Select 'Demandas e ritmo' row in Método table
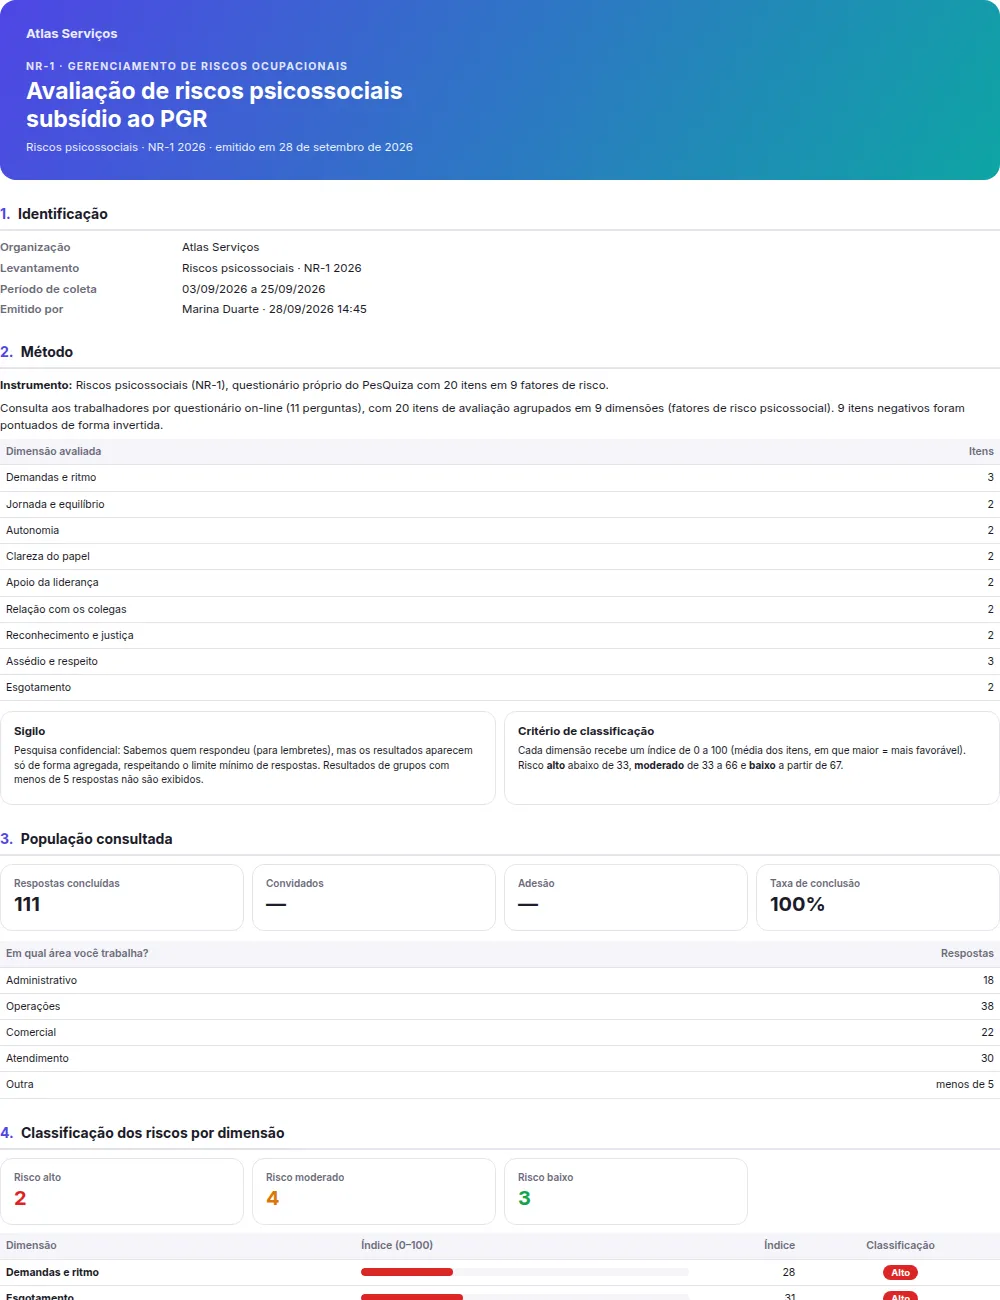Screen dimensions: 1000x1300 [500, 478]
